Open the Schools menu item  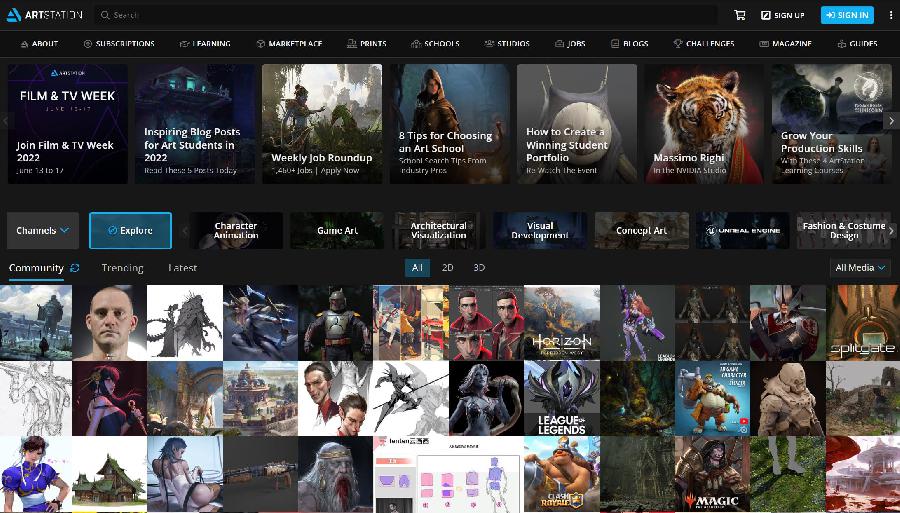click(435, 44)
